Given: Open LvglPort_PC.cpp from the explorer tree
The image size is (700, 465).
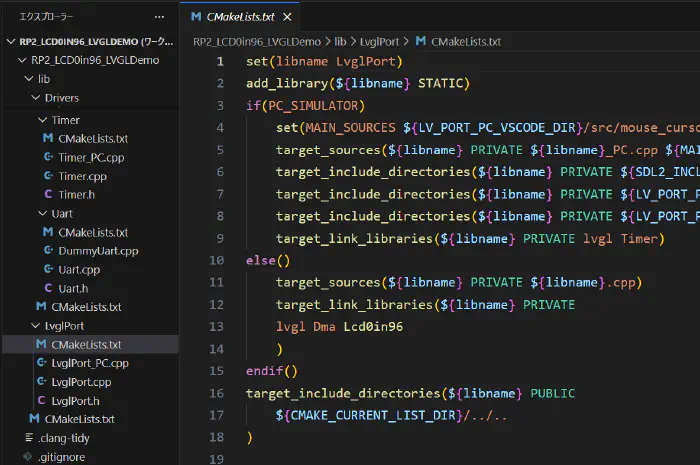Looking at the screenshot, I should click(x=89, y=363).
